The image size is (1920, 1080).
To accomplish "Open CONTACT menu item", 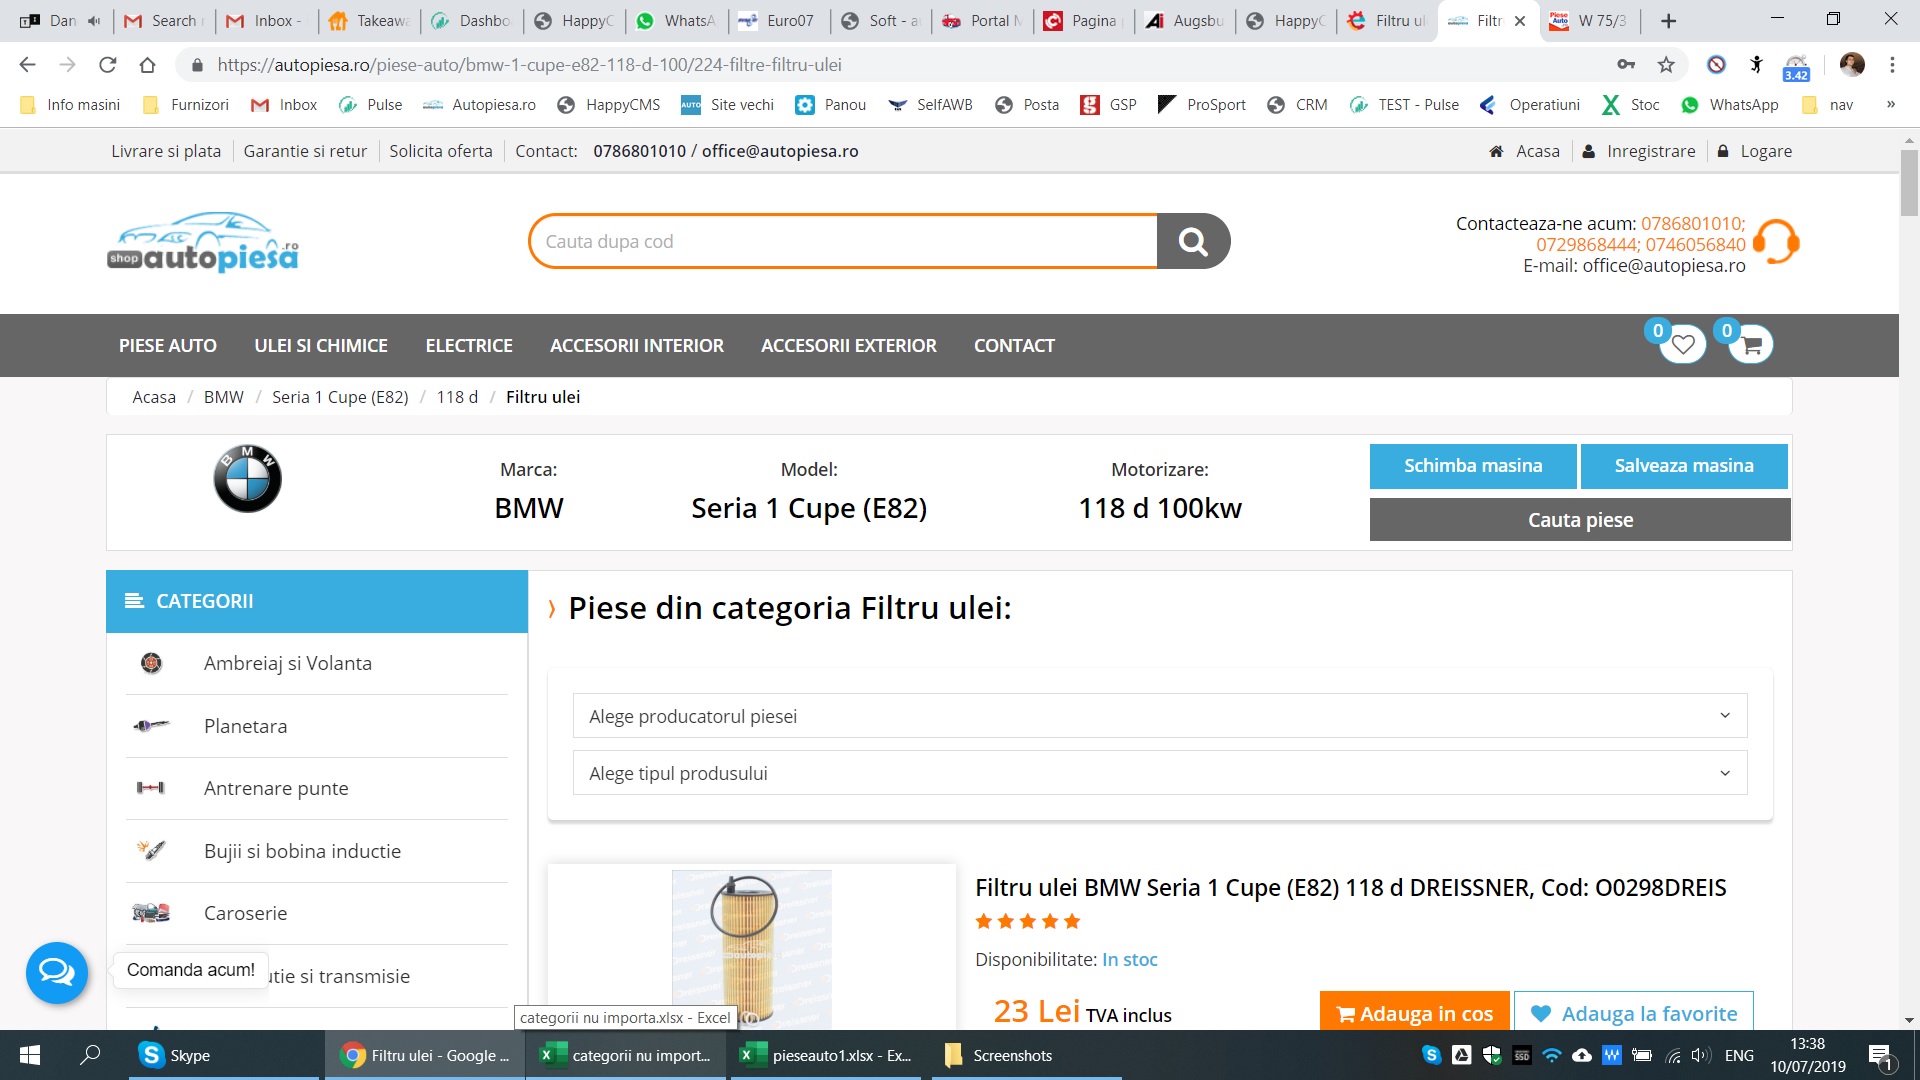I will [1014, 345].
